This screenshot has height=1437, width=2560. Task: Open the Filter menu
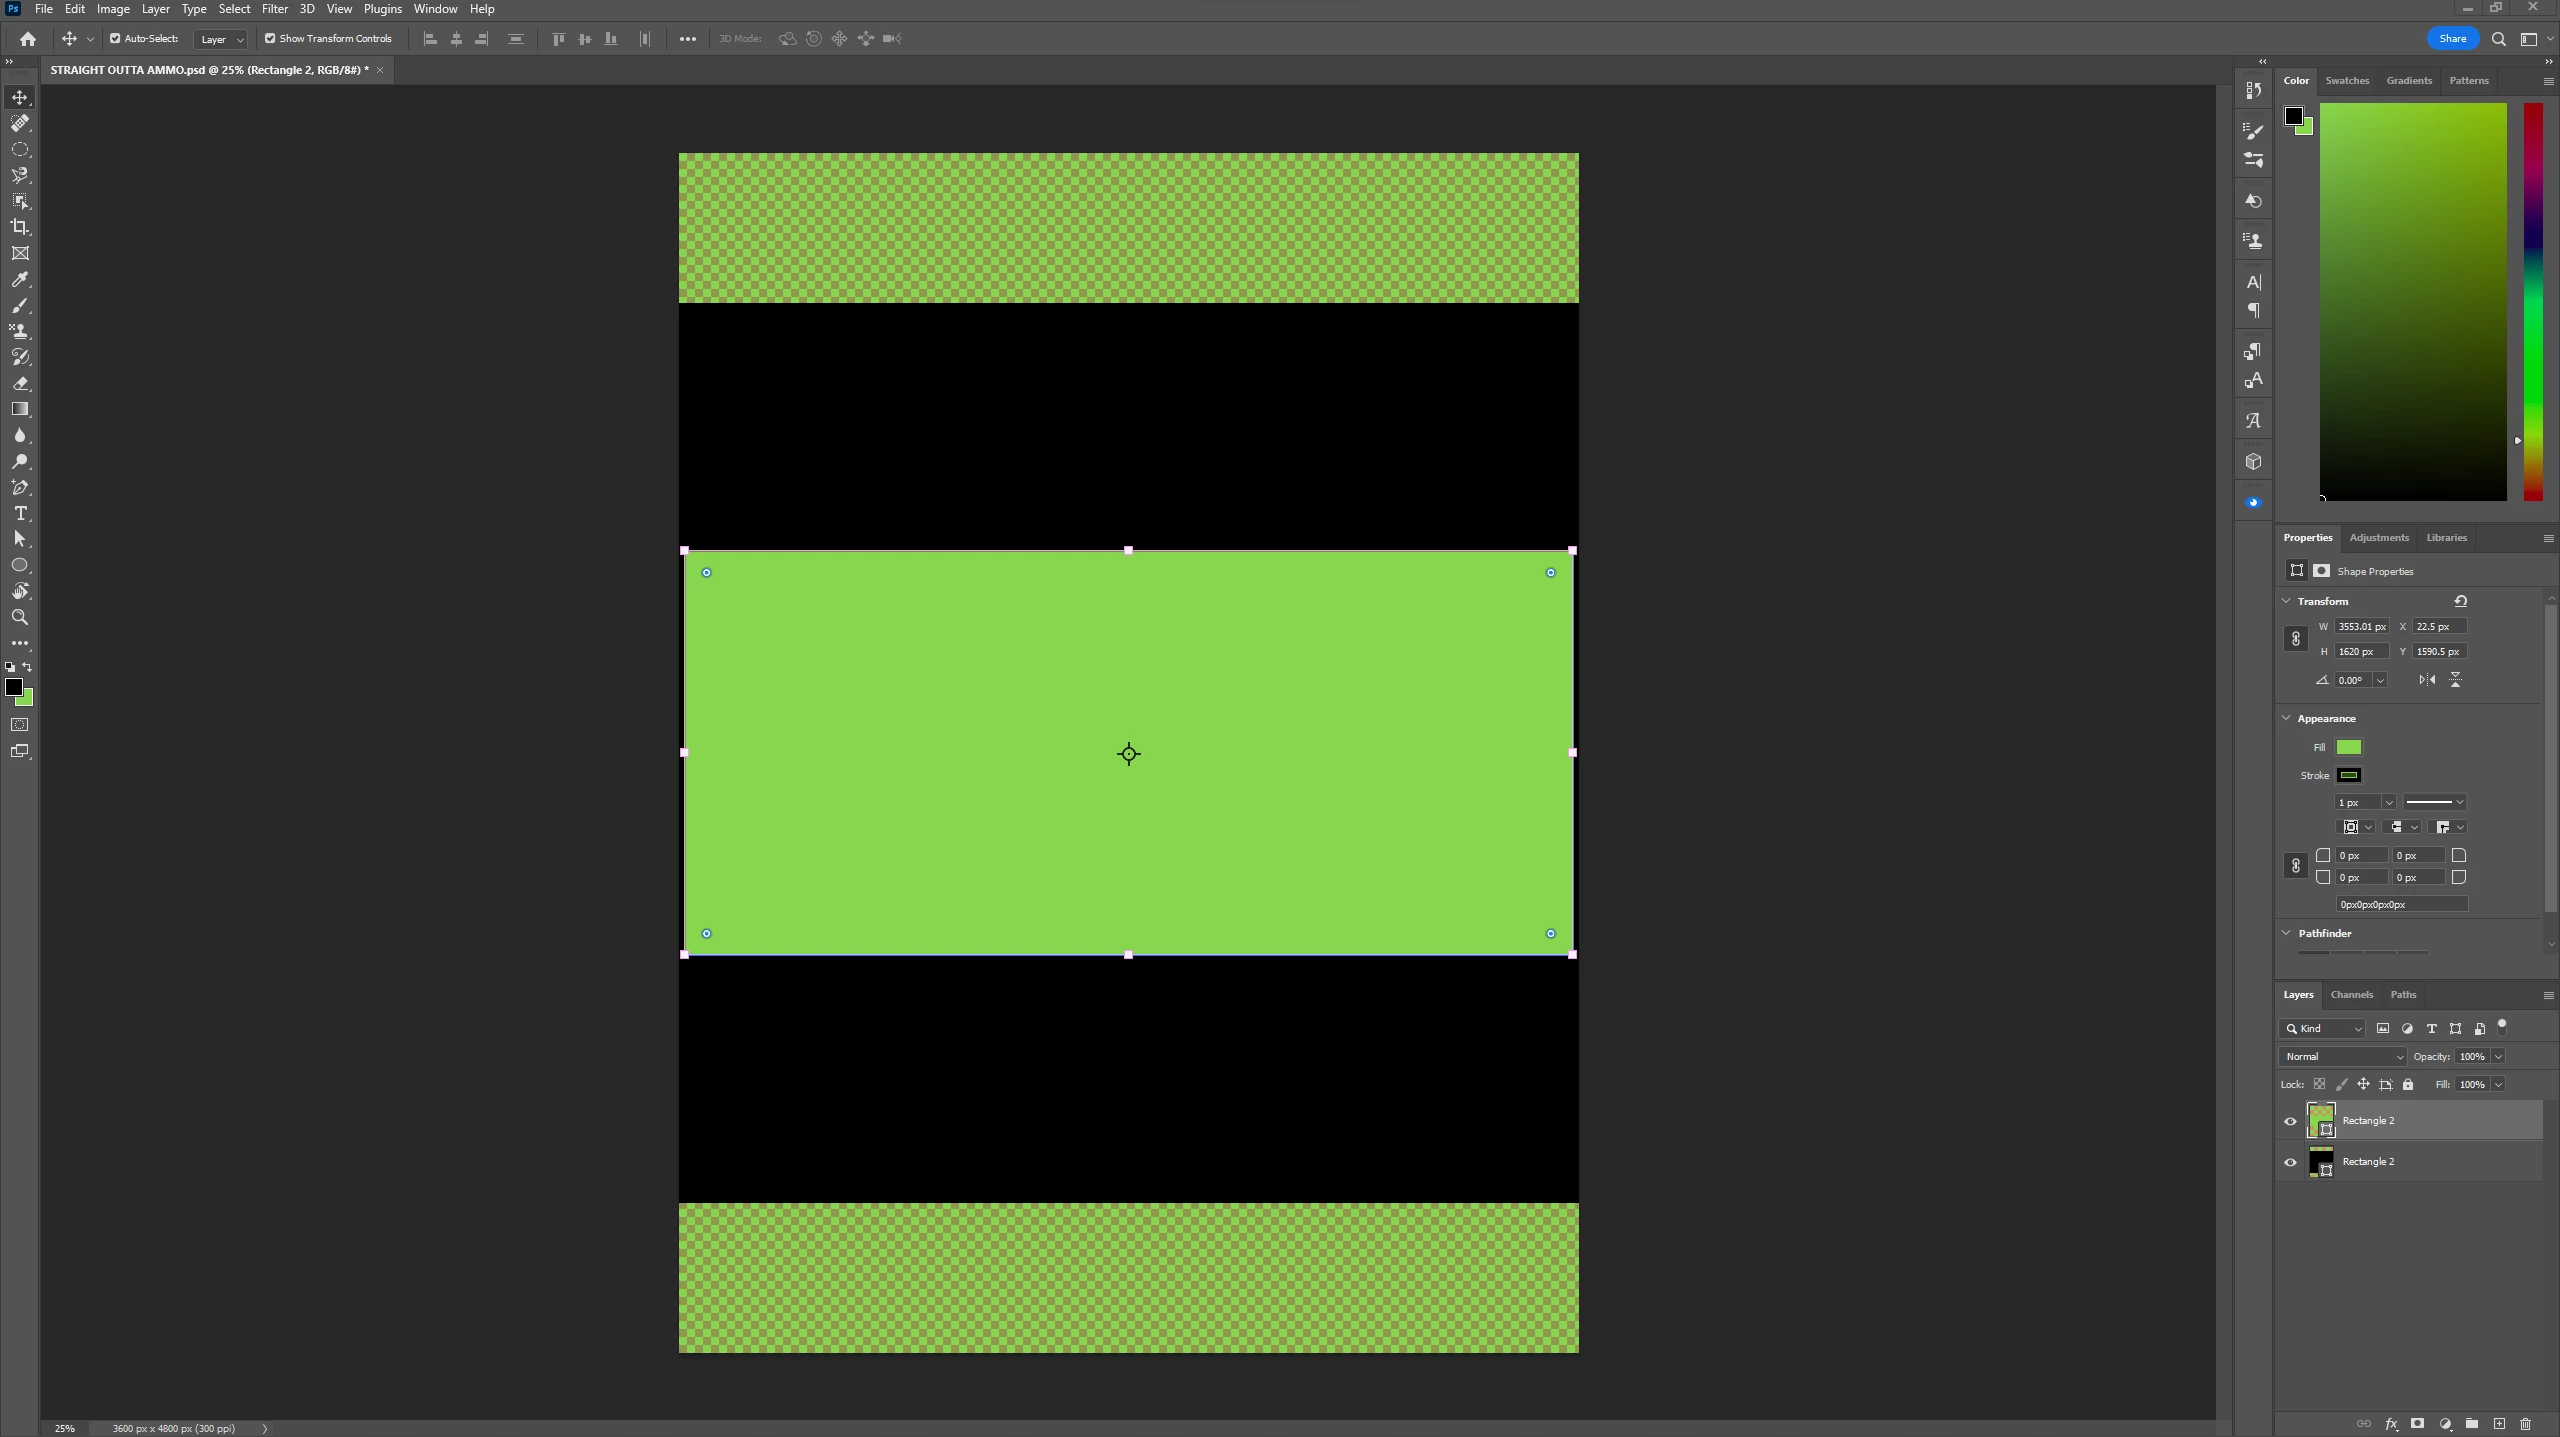point(274,9)
